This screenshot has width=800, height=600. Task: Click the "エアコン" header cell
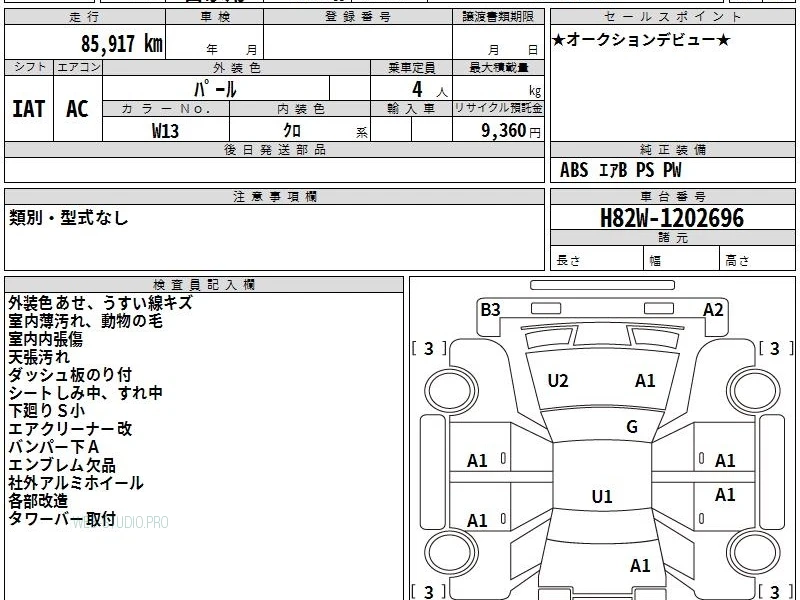tap(78, 67)
